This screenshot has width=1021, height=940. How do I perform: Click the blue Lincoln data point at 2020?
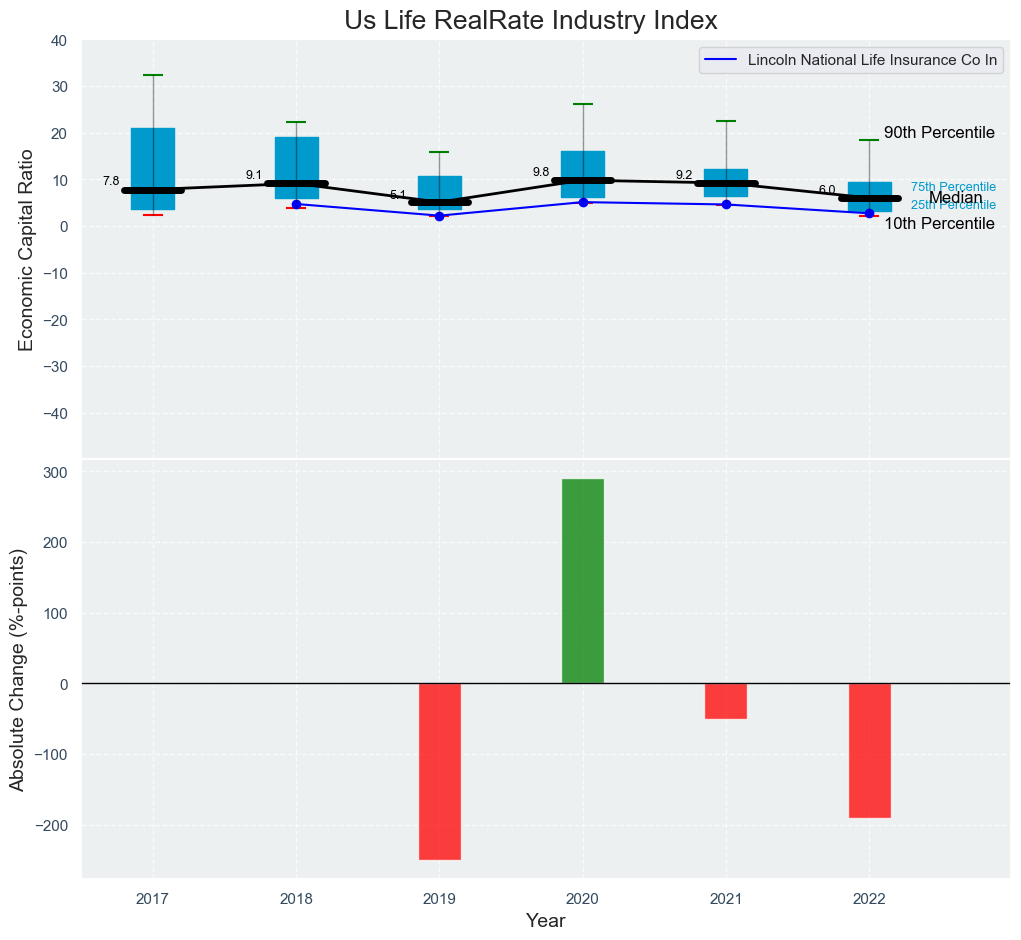pyautogui.click(x=583, y=202)
